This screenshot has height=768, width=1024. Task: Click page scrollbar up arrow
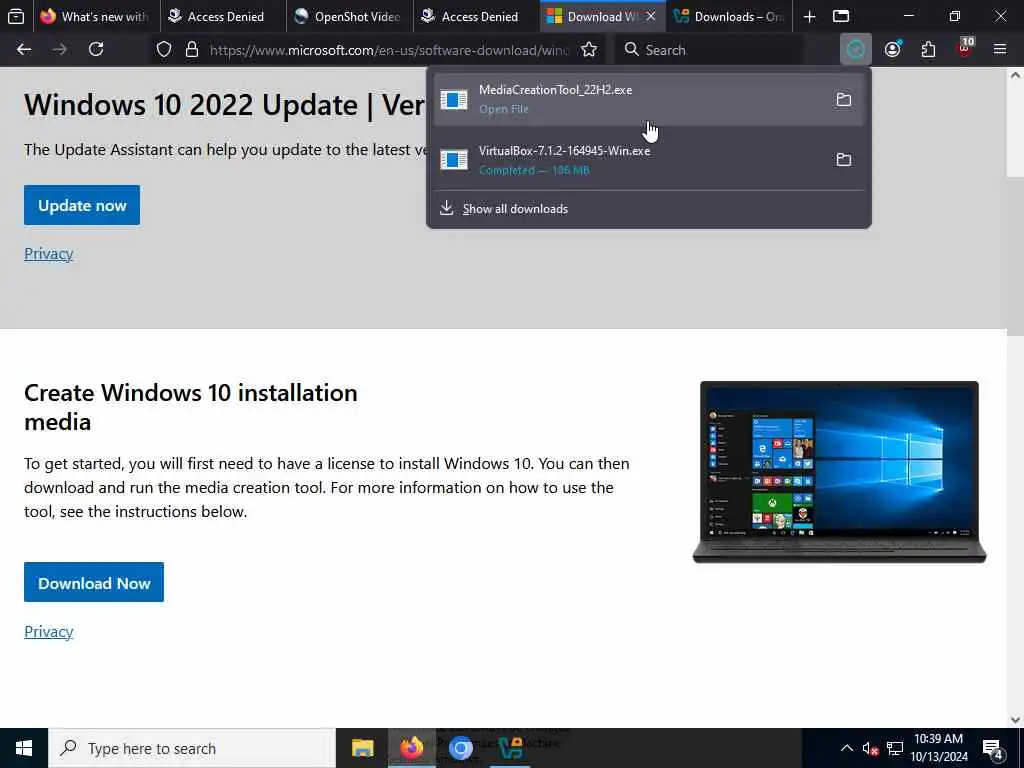[1016, 75]
